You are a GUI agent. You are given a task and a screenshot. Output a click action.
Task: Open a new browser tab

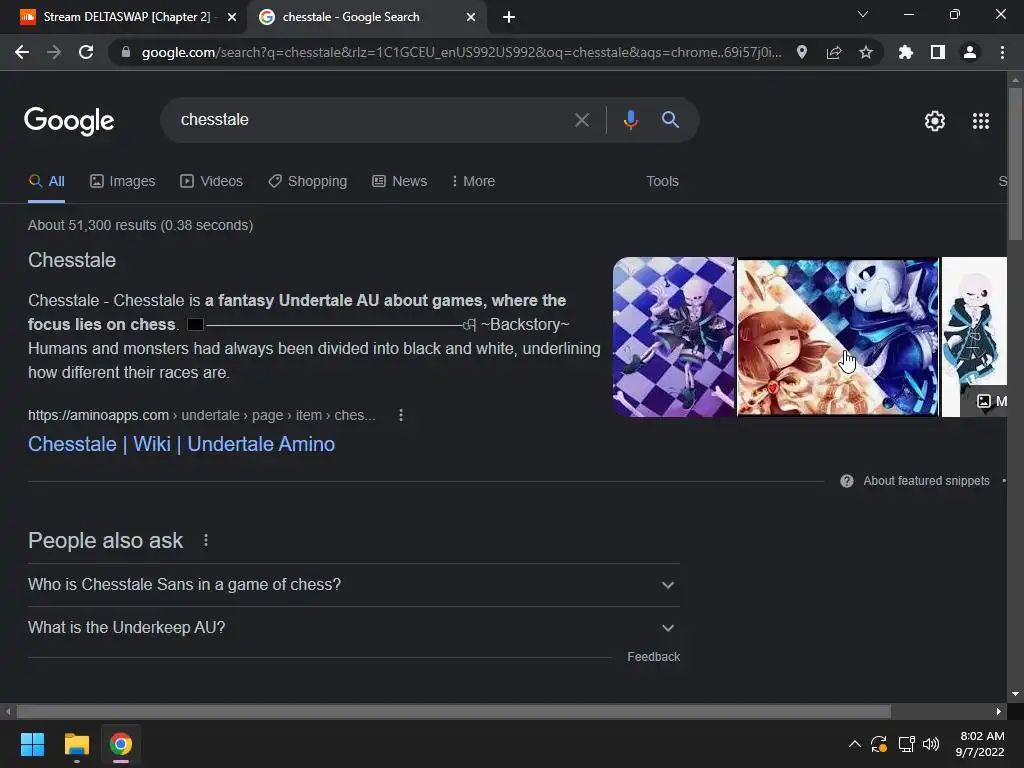(509, 17)
